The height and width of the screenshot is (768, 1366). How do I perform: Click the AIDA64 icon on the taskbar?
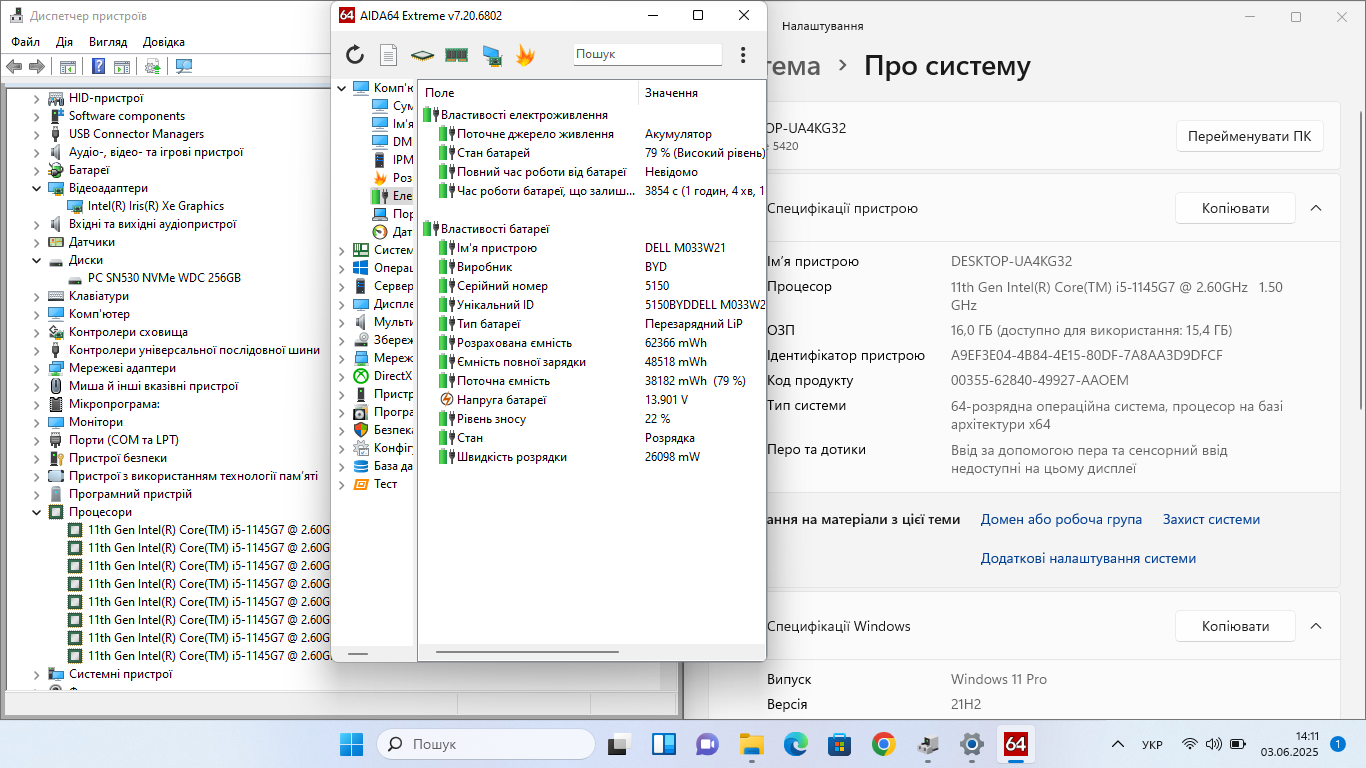point(1015,744)
